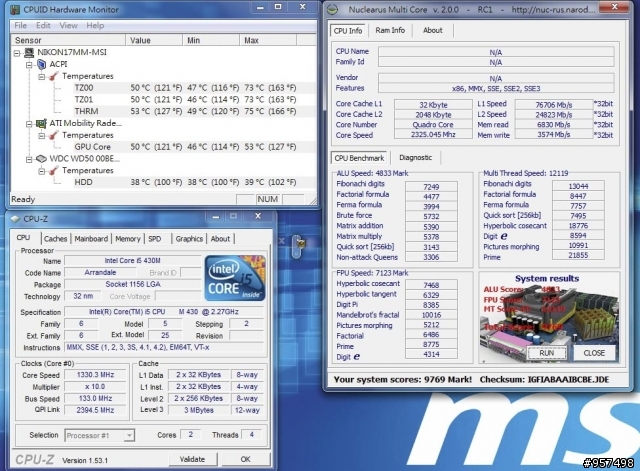The height and width of the screenshot is (471, 640).
Task: Select the CPU tab in CPU-Z
Action: pyautogui.click(x=24, y=238)
